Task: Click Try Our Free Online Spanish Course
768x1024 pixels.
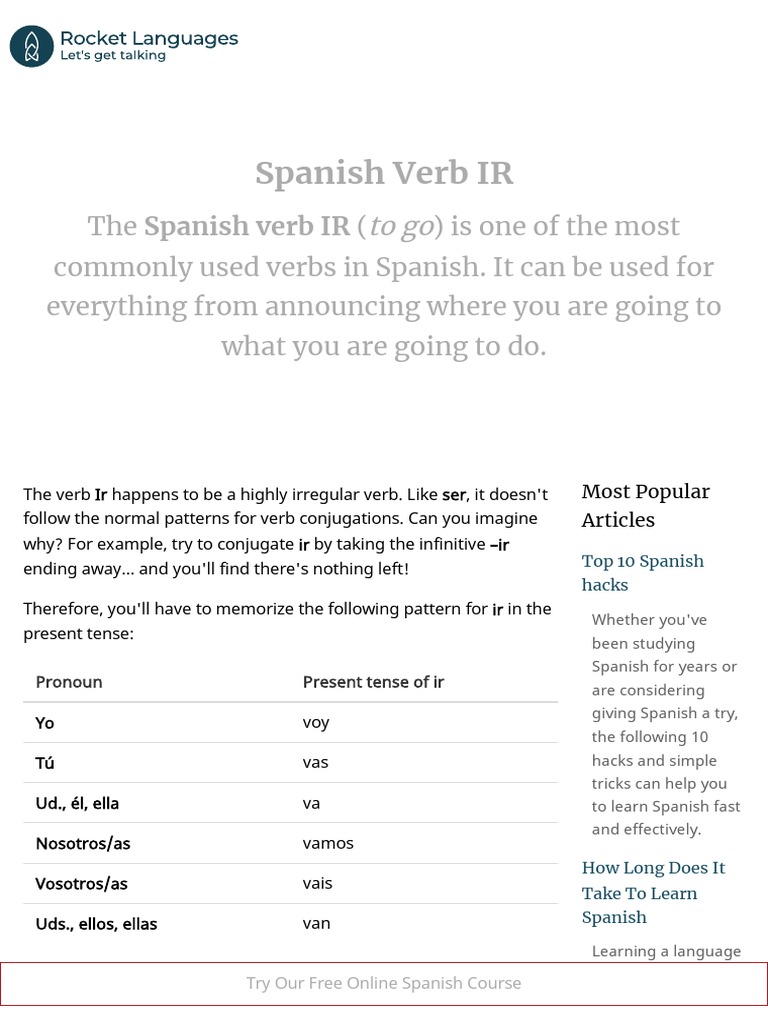Action: (x=384, y=983)
